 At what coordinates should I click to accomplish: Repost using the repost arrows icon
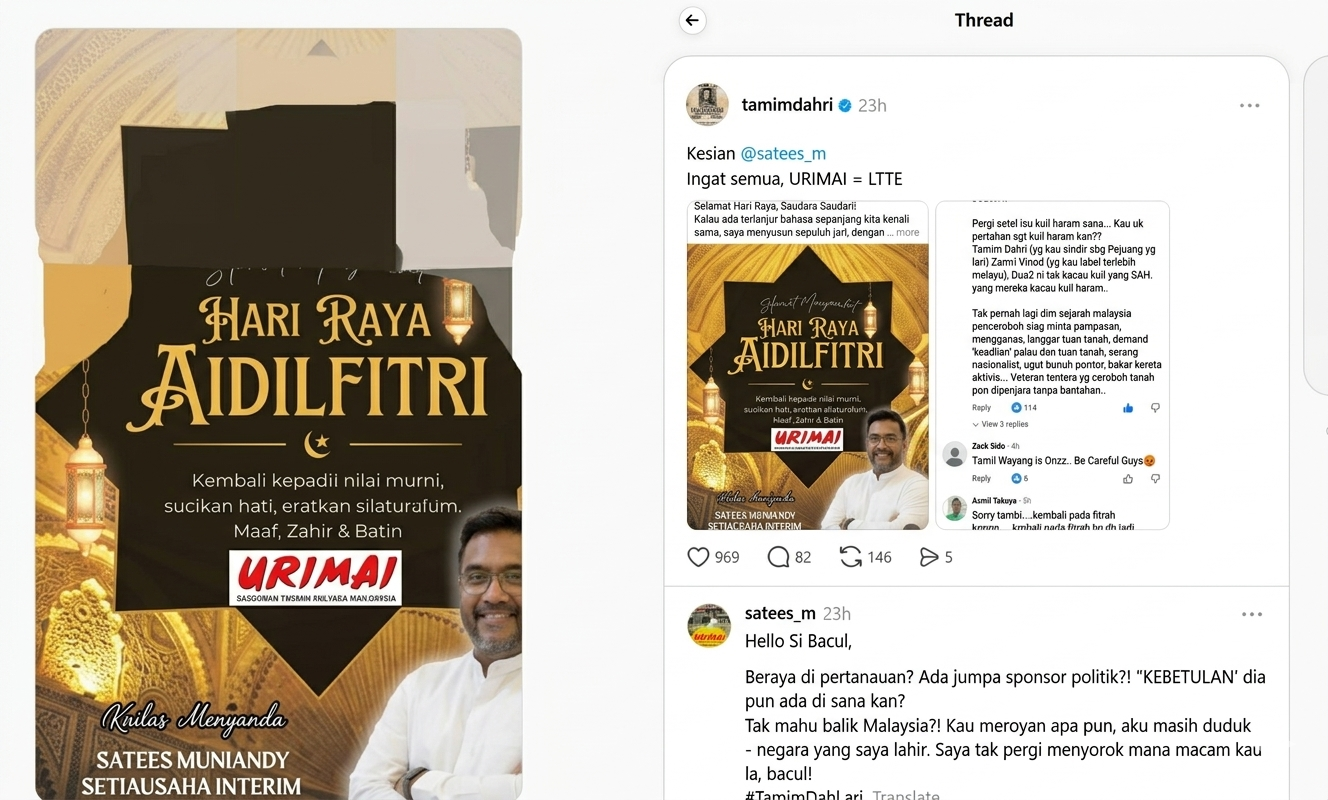click(x=851, y=557)
